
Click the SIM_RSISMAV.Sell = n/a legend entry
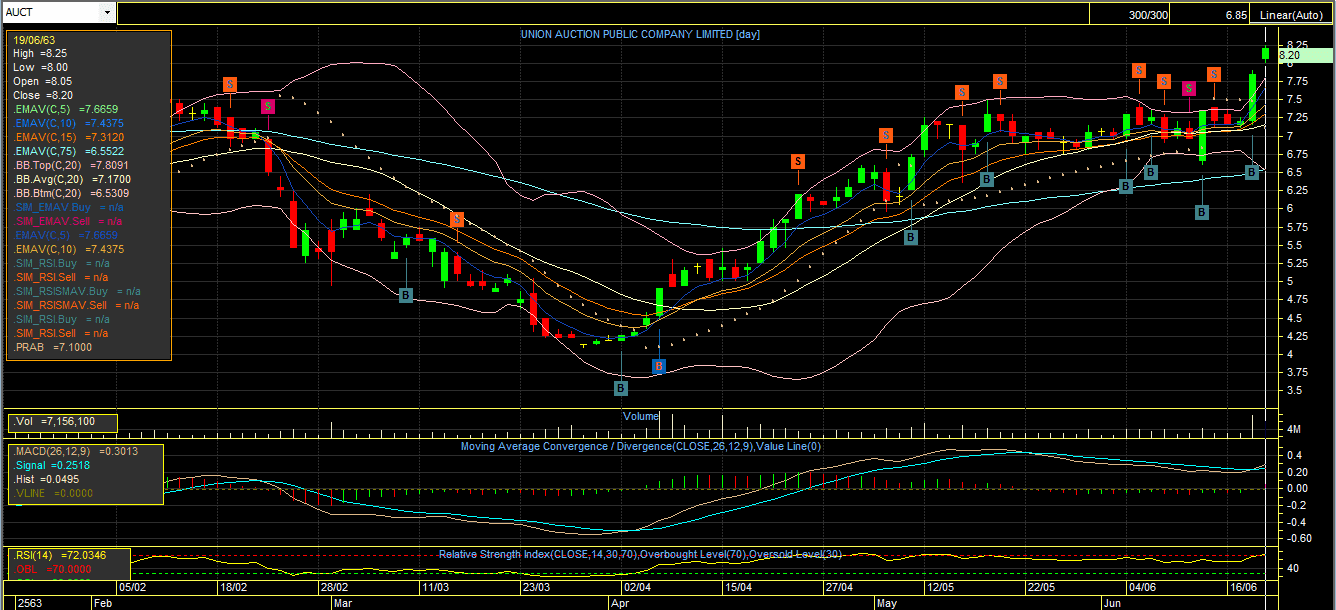[x=76, y=305]
